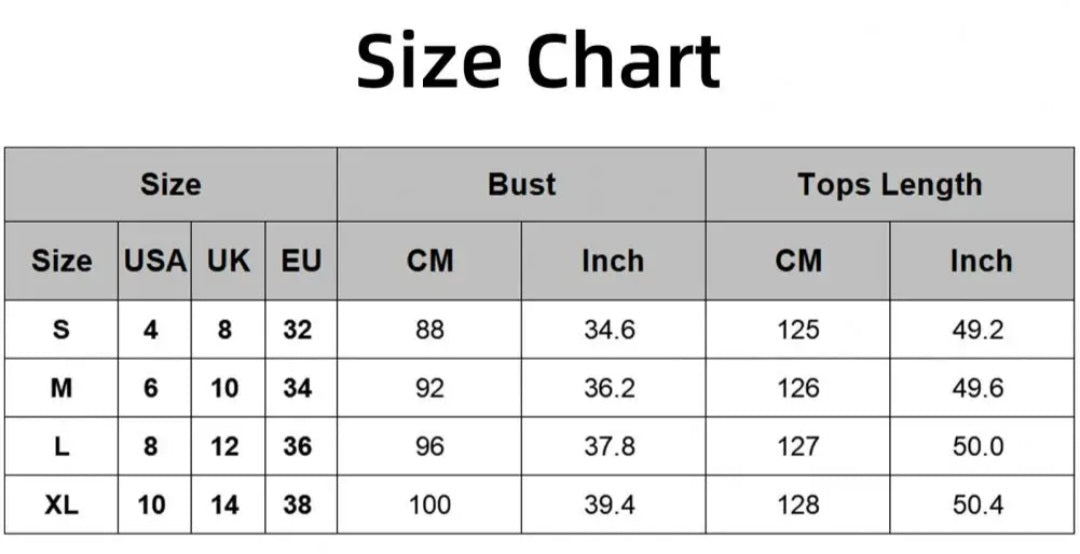
Task: Click the bust 100 cm cell
Action: pos(429,505)
